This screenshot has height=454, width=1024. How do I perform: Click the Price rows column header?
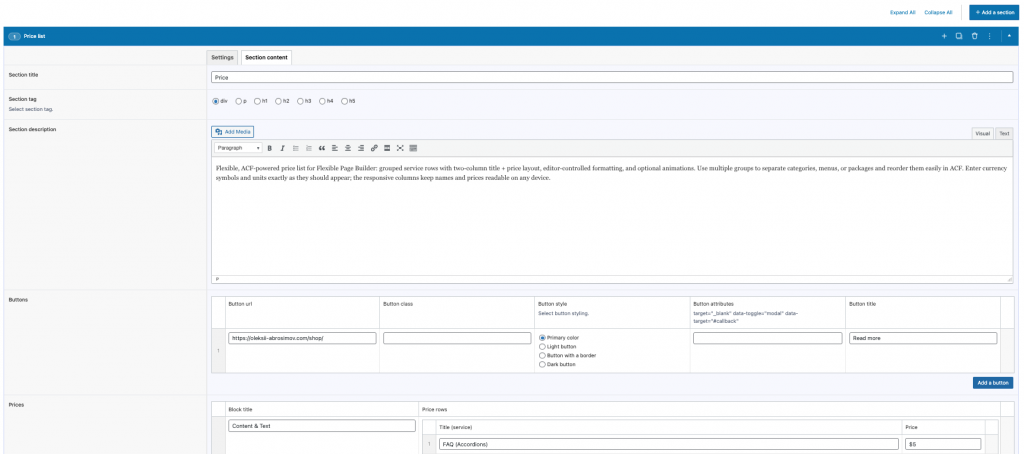[435, 410]
